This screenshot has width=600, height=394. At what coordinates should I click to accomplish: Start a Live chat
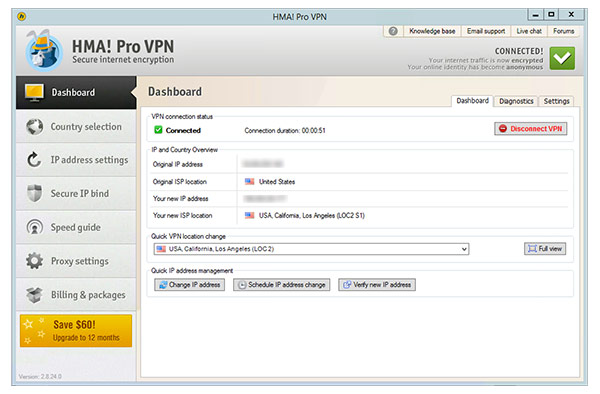click(x=529, y=31)
